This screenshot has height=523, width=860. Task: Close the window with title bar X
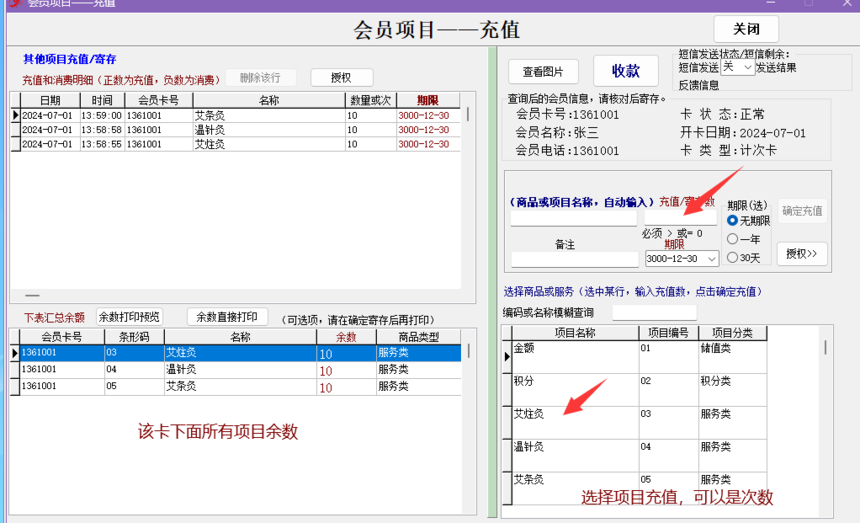[x=847, y=3]
